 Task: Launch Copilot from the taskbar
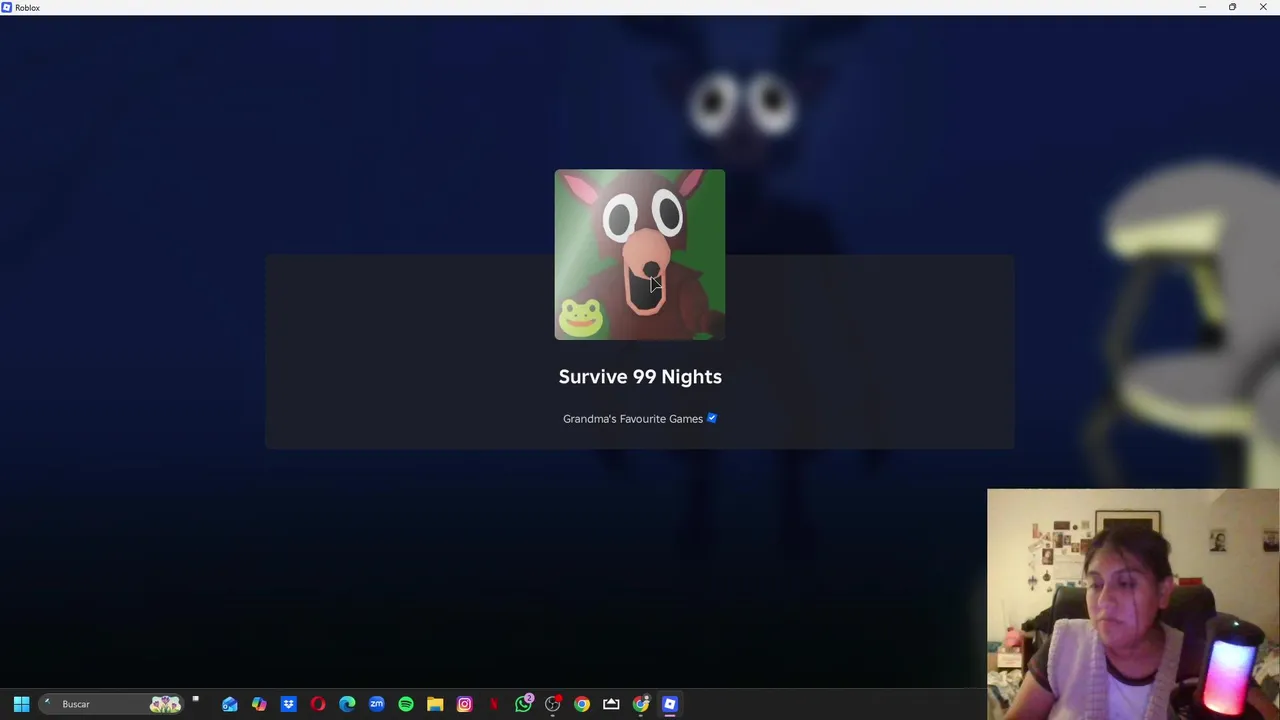point(259,704)
